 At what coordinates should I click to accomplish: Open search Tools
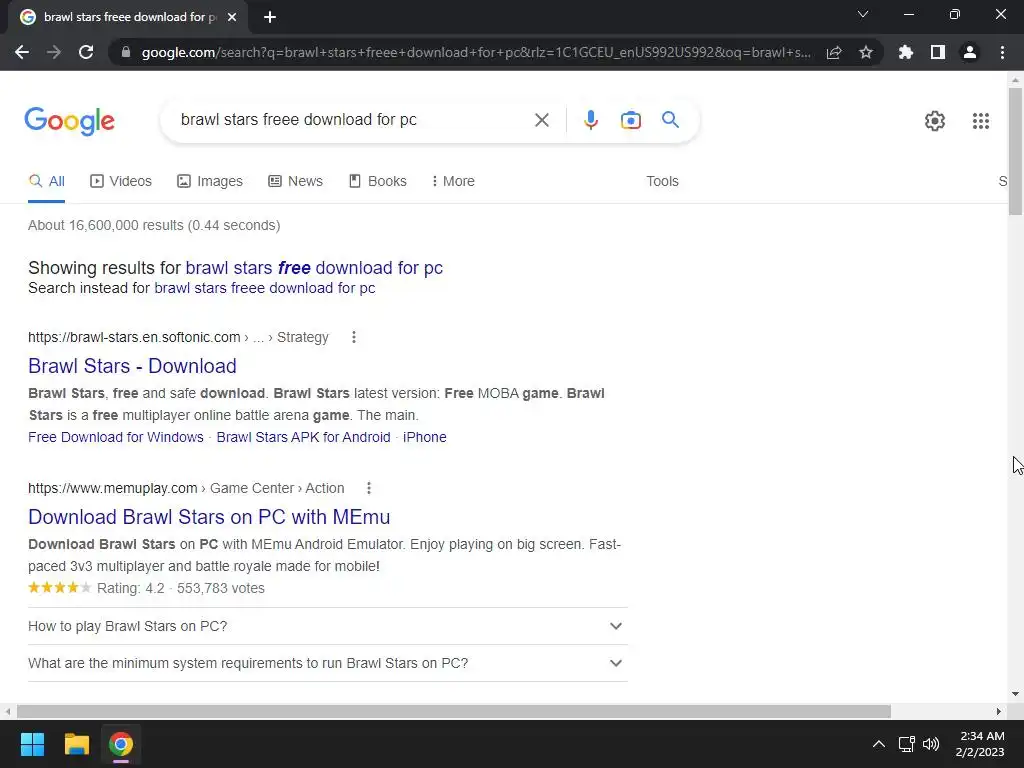[662, 181]
